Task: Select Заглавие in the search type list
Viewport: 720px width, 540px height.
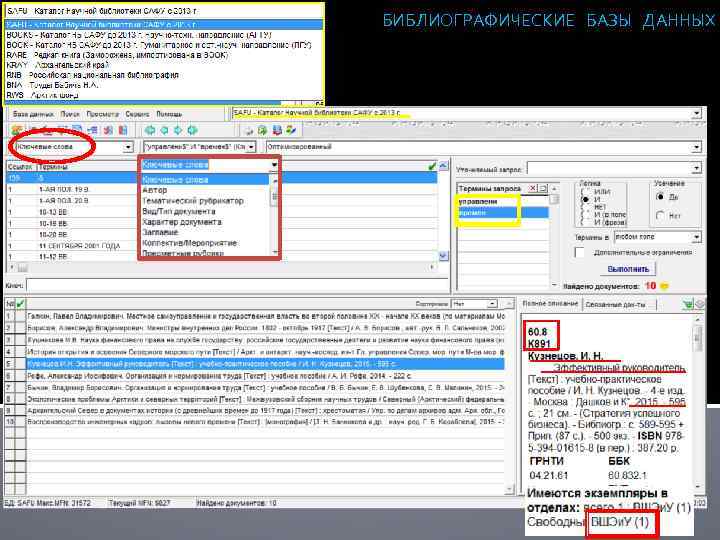Action: [x=160, y=232]
